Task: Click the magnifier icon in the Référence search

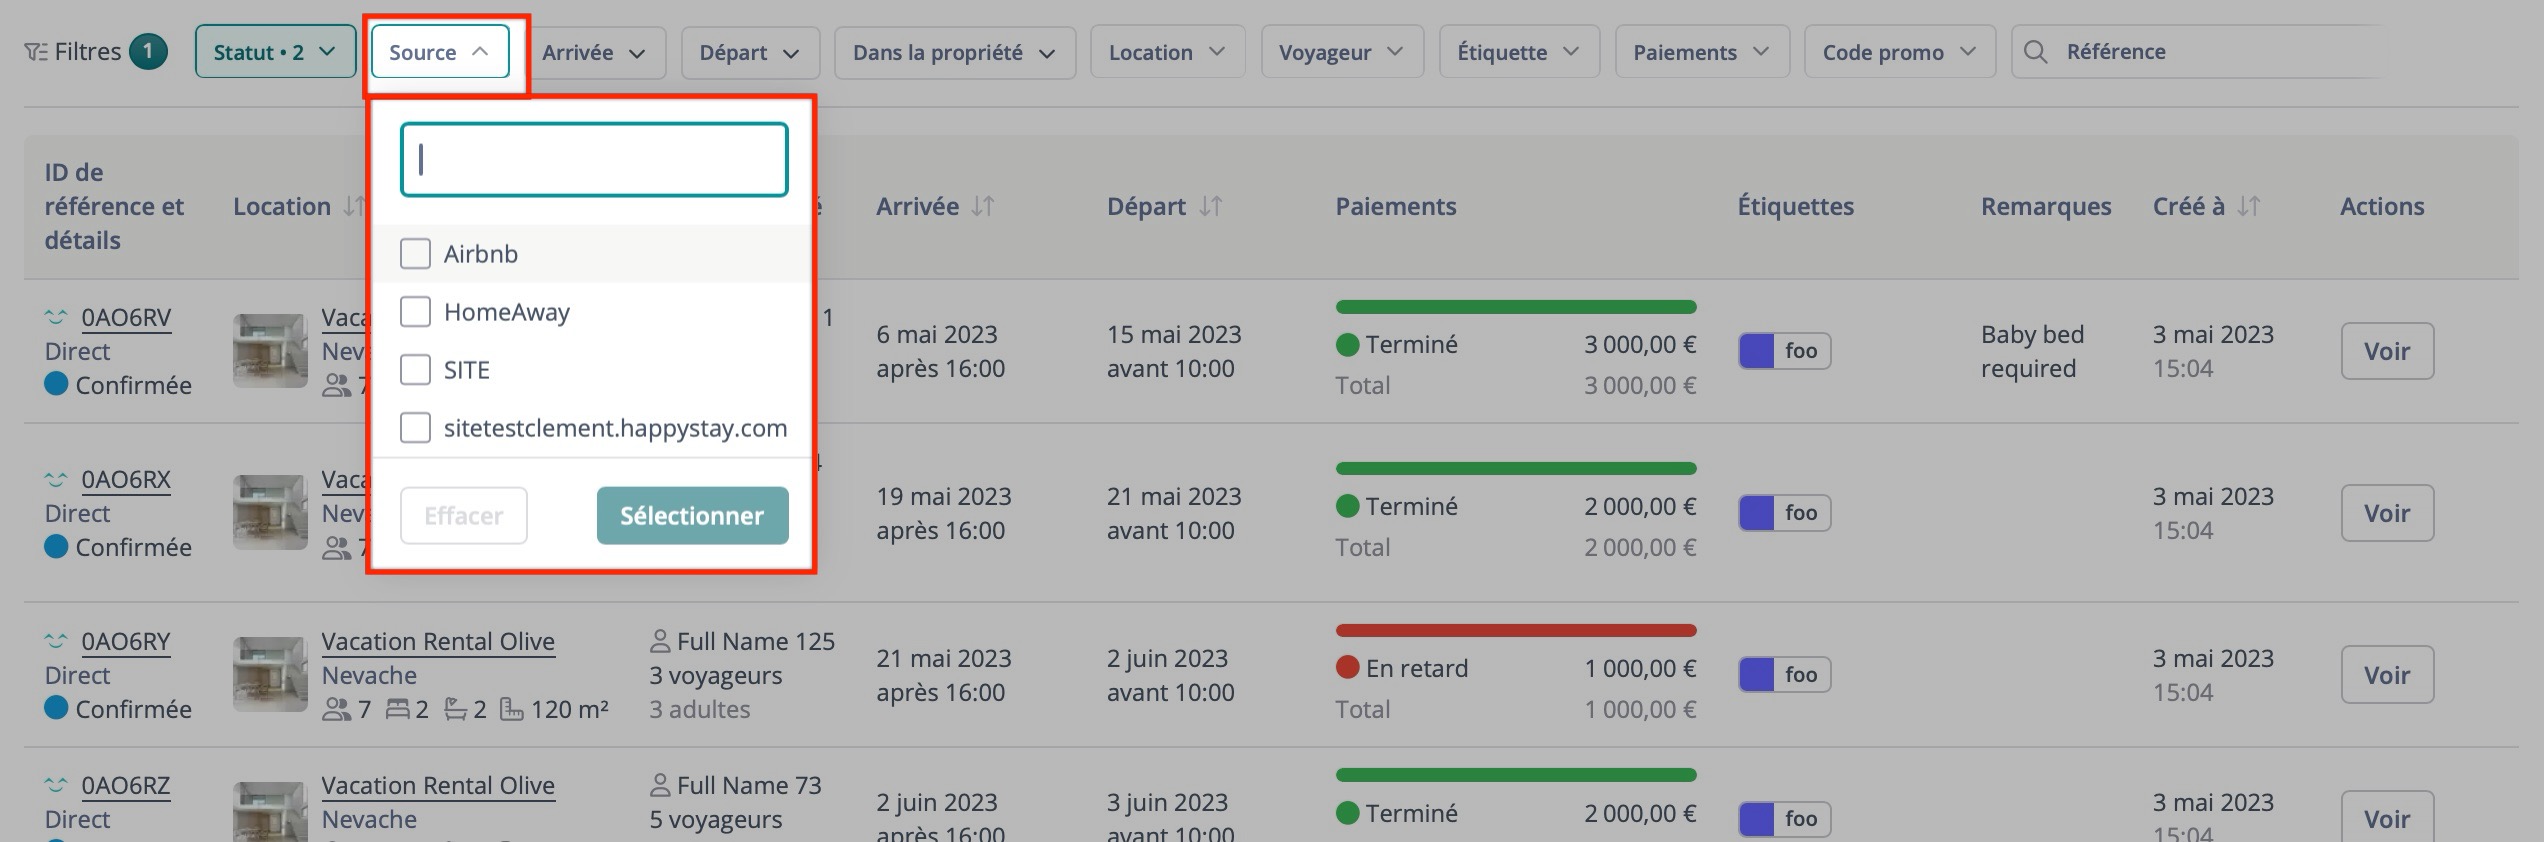Action: 2038,51
